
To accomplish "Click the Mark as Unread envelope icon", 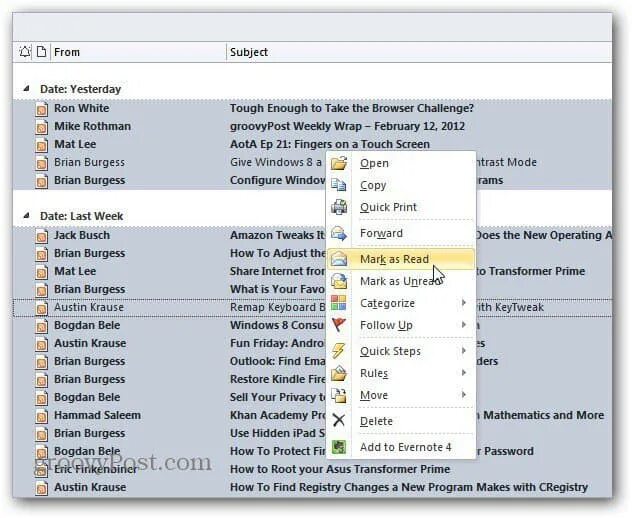I will click(339, 281).
